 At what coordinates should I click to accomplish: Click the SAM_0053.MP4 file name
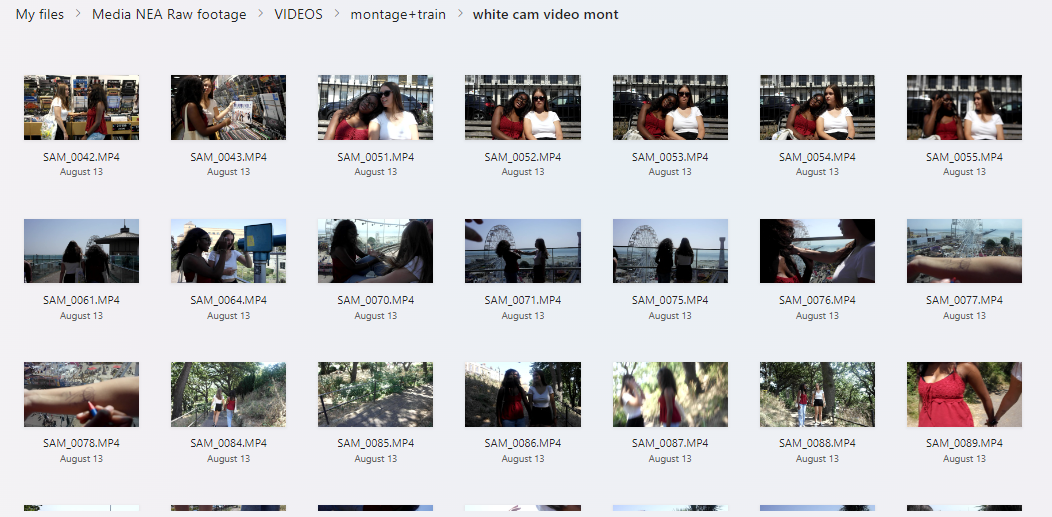tap(670, 157)
